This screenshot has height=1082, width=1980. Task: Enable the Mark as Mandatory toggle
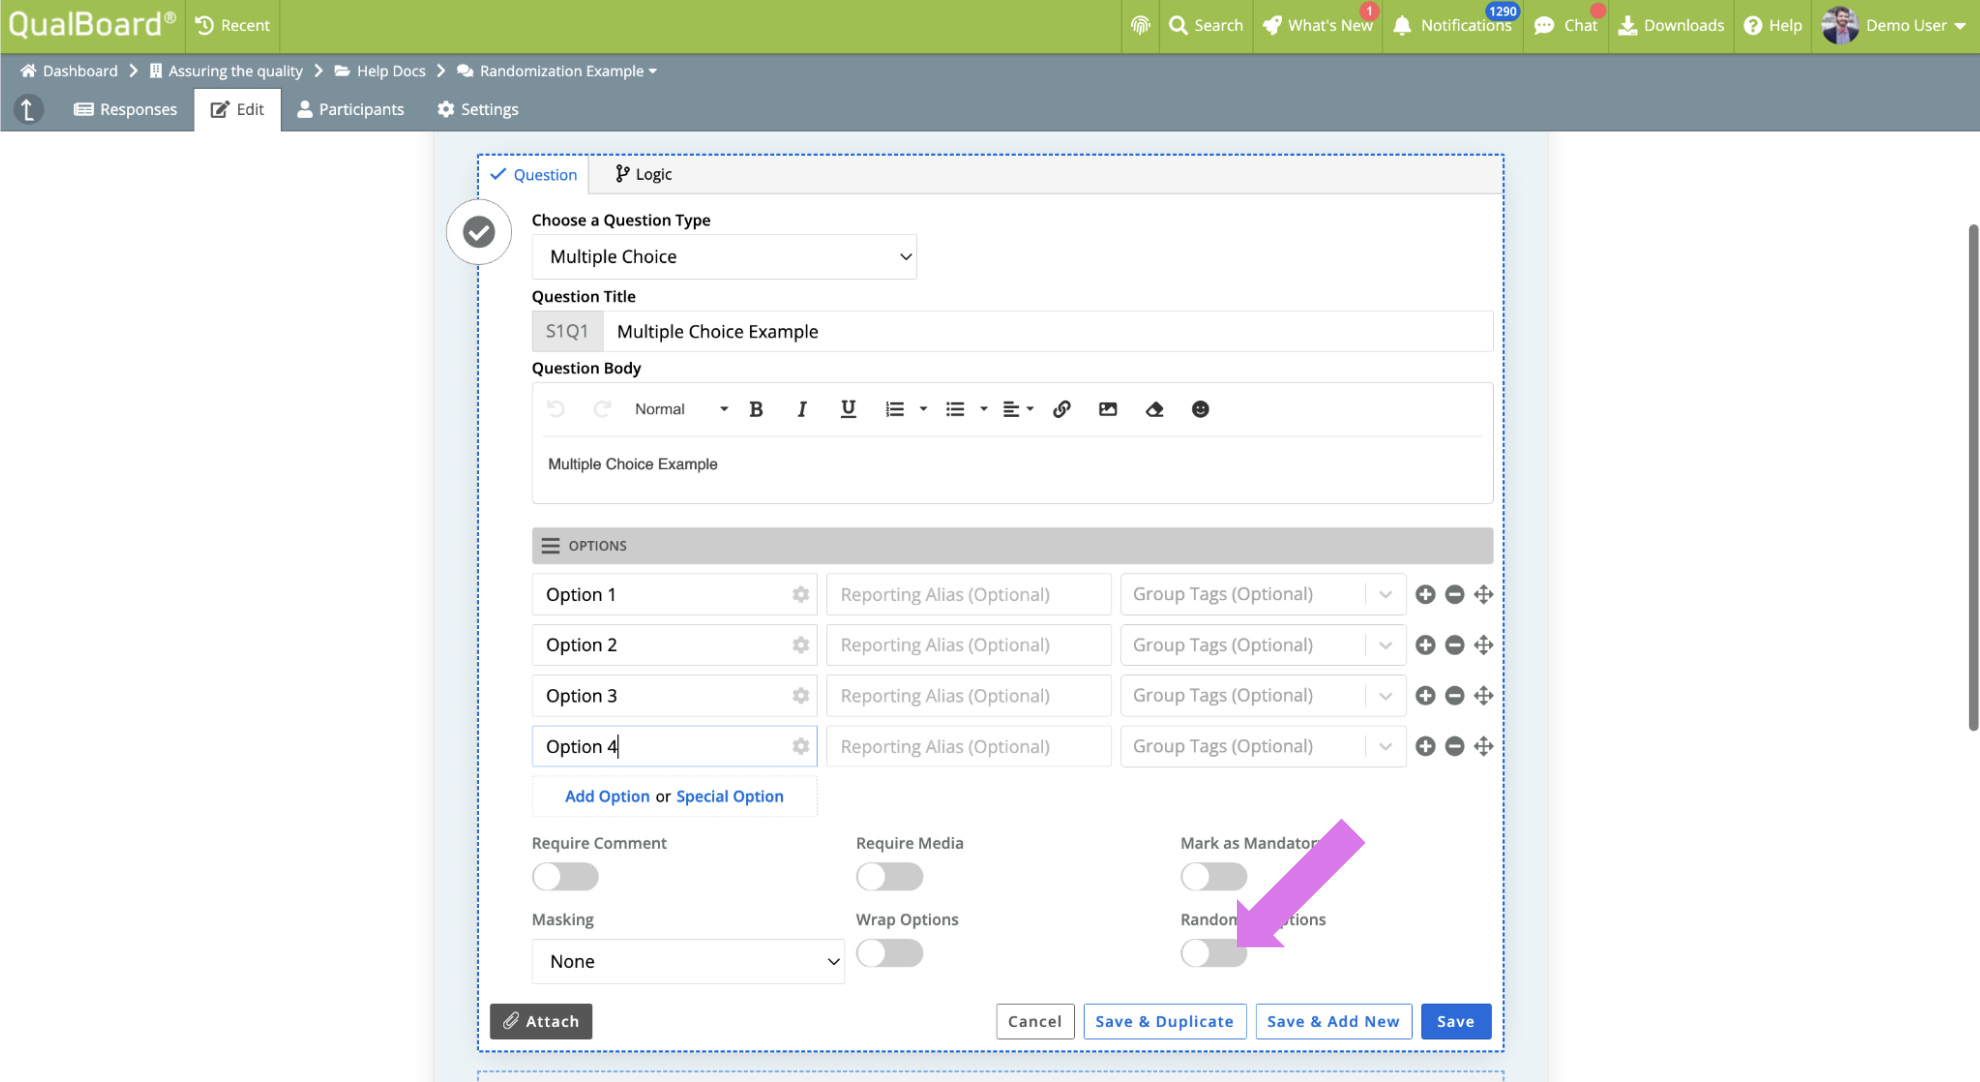pyautogui.click(x=1213, y=877)
